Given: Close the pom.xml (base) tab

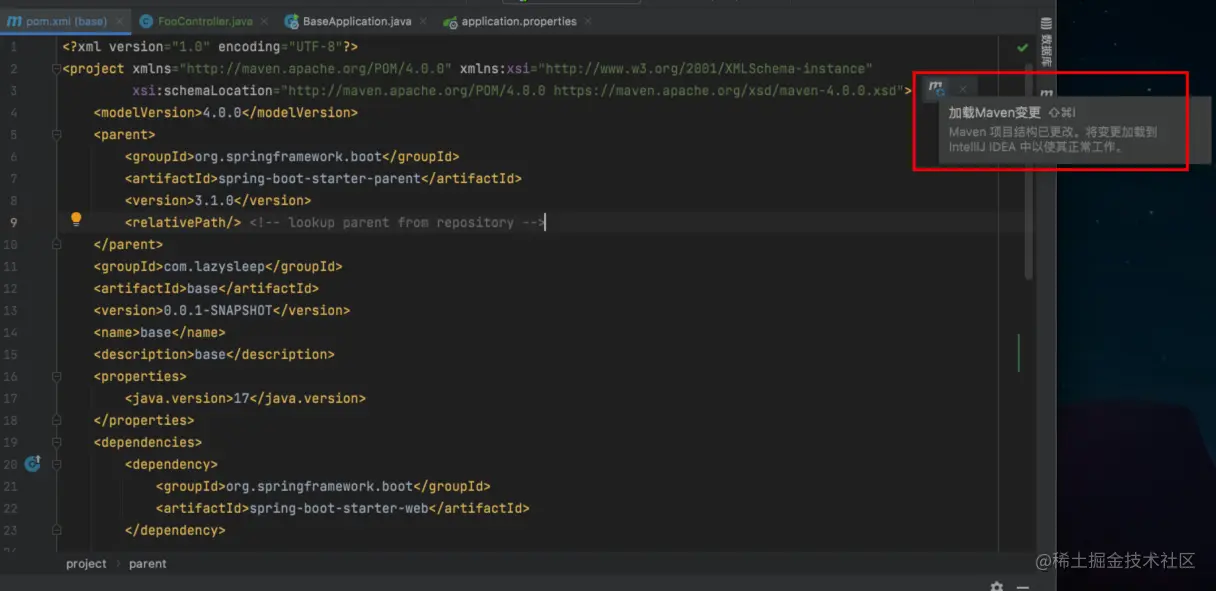Looking at the screenshot, I should 117,21.
